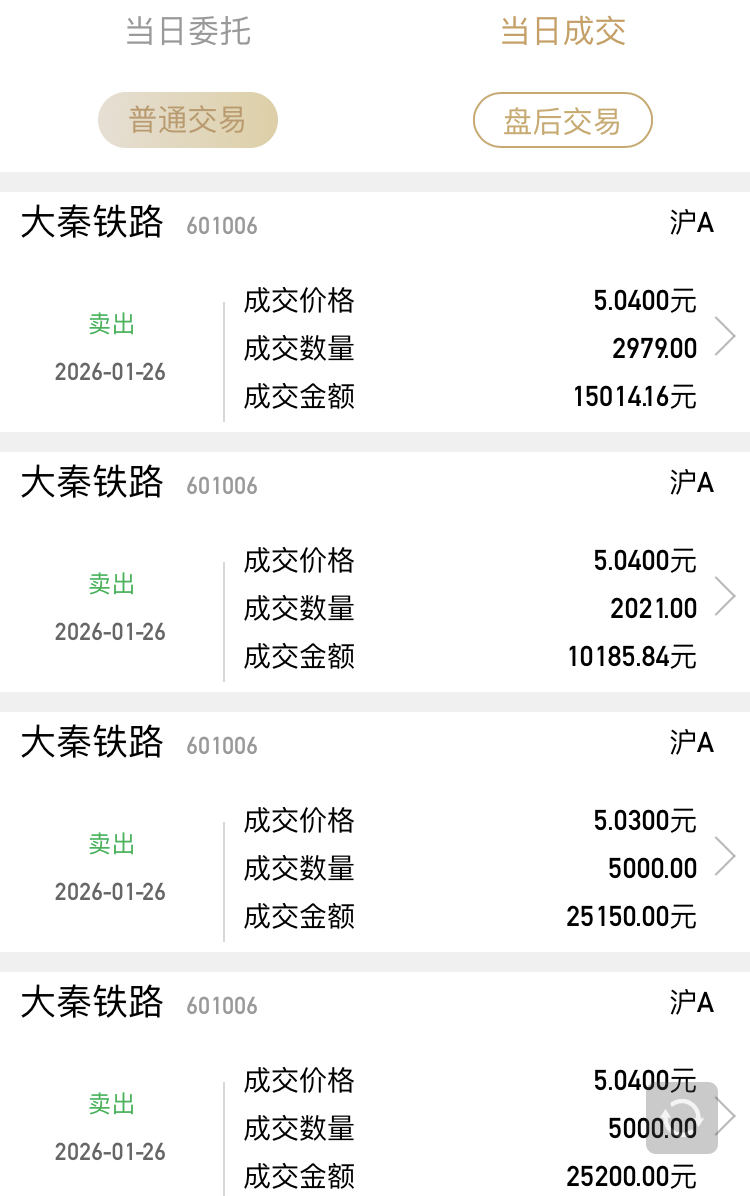Image resolution: width=750 pixels, height=1196 pixels.
Task: Toggle the 普通交易 filter pill
Action: point(188,121)
